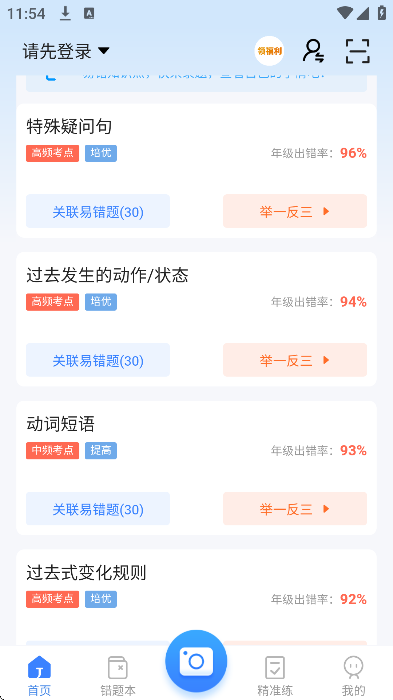393x700 pixels.
Task: Select the 高频考点 tag on 特殊疑问句
Action: (52, 153)
